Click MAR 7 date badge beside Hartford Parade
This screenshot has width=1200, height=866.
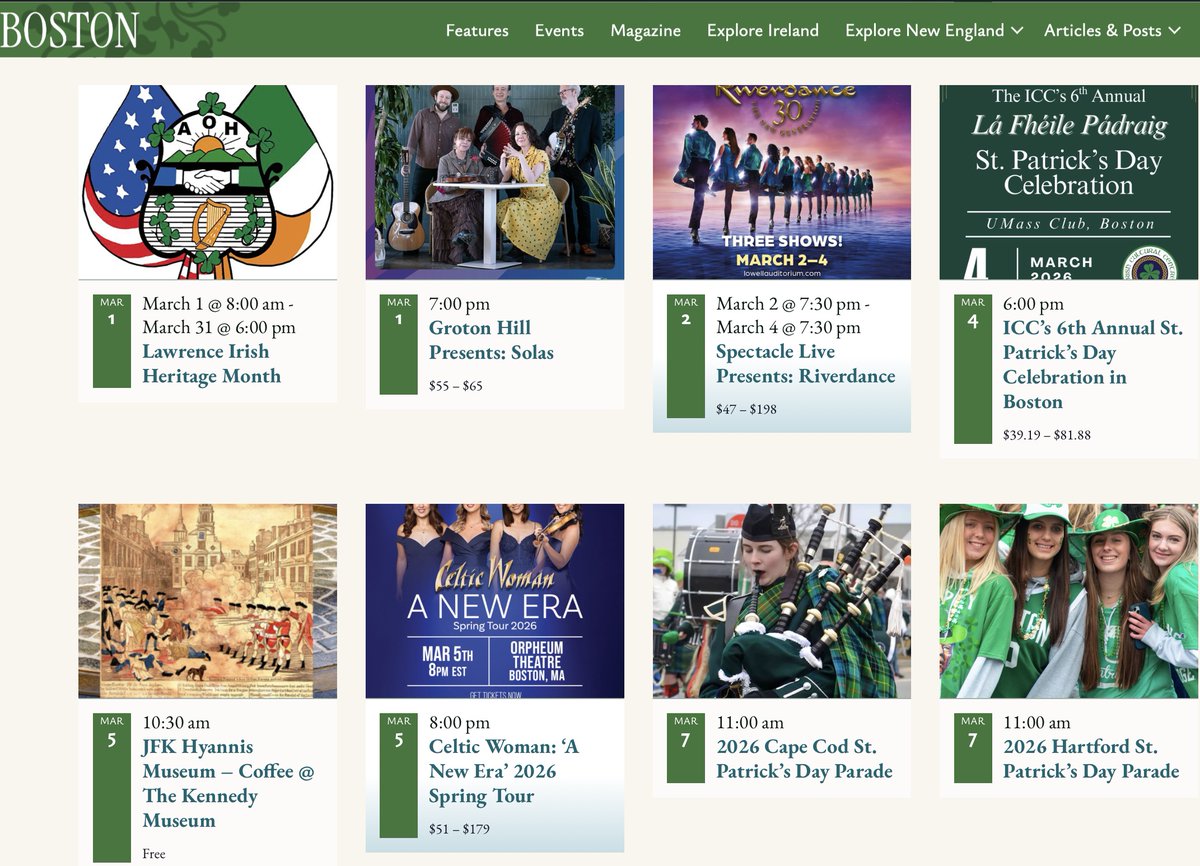pos(973,748)
